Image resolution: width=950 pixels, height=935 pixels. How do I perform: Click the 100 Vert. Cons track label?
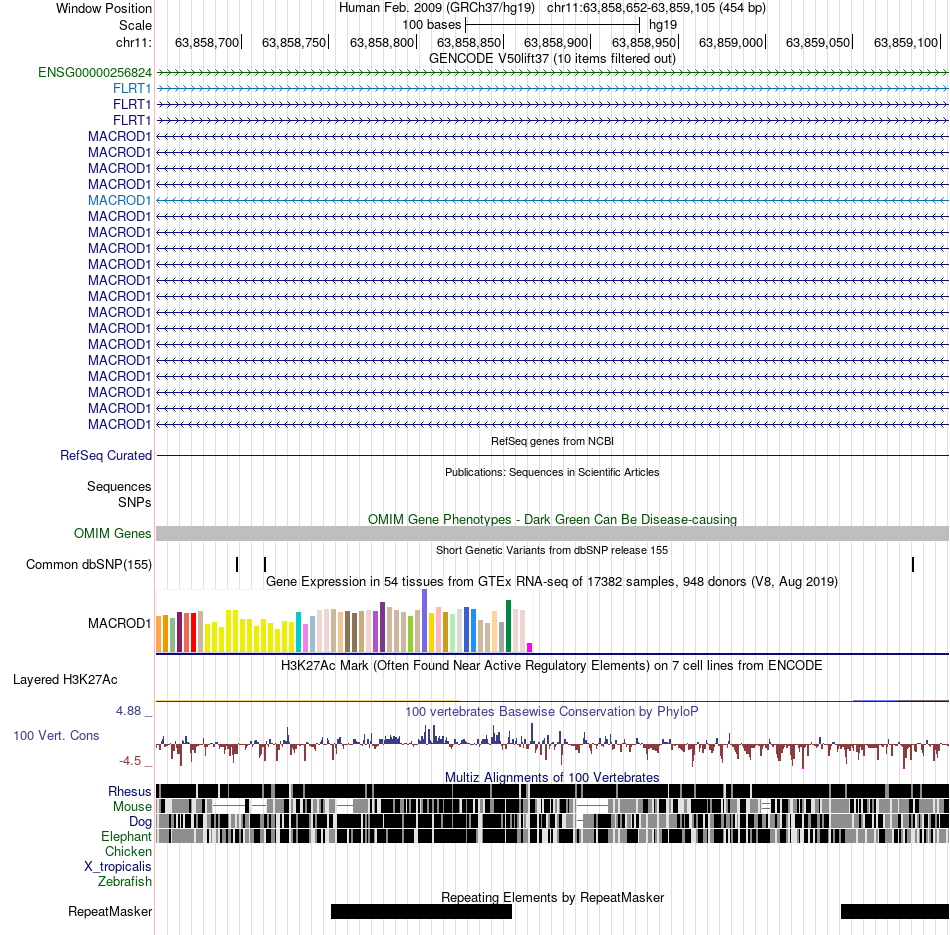point(56,736)
